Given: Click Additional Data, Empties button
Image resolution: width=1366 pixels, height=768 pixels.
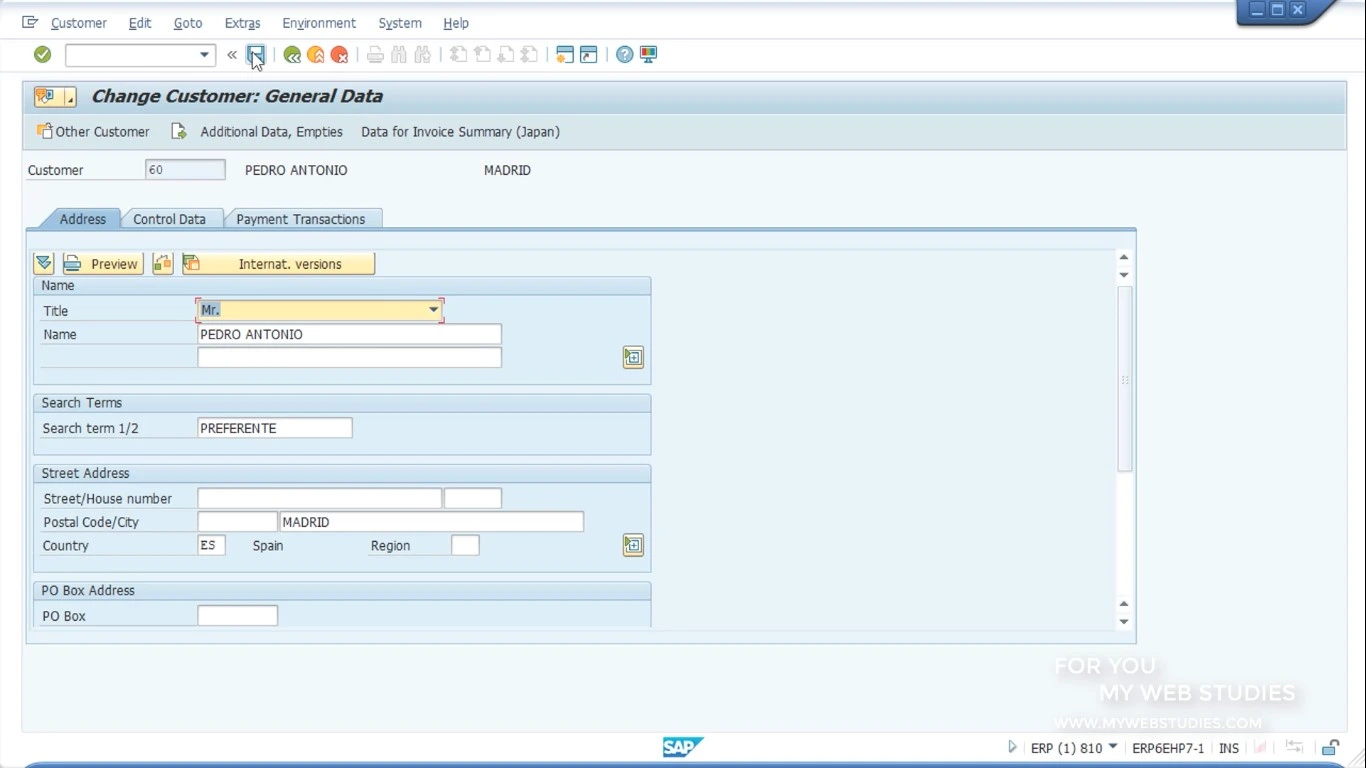Looking at the screenshot, I should [x=271, y=132].
